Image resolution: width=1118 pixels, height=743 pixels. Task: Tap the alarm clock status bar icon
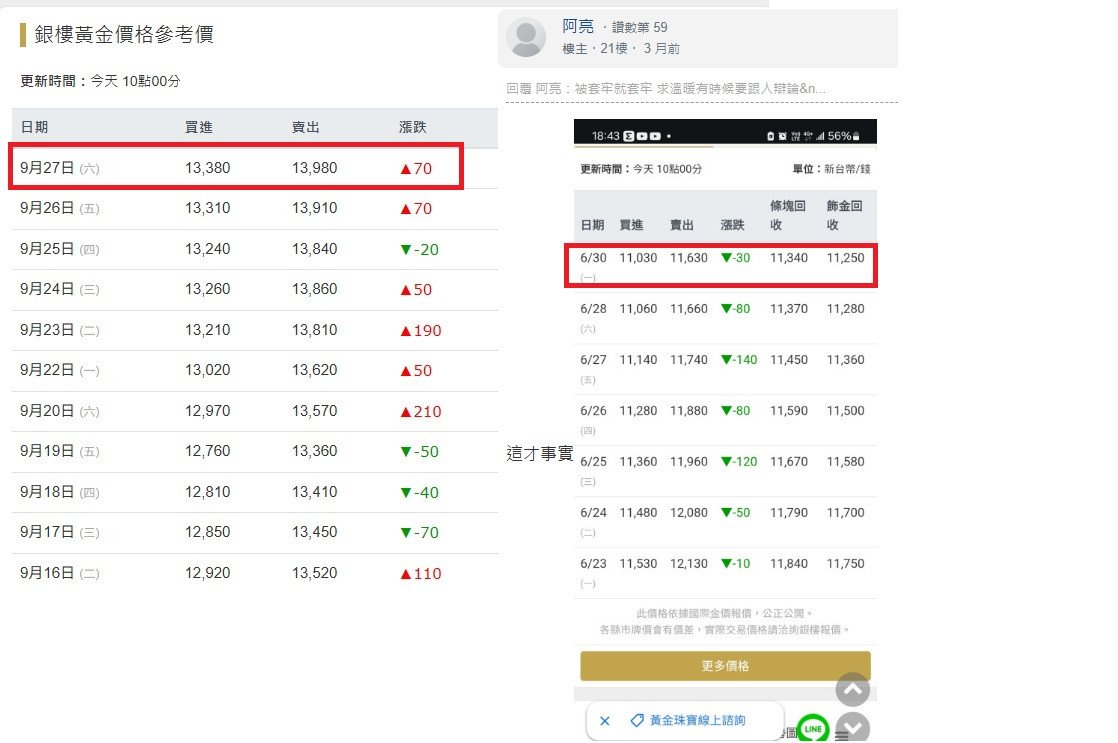(782, 136)
